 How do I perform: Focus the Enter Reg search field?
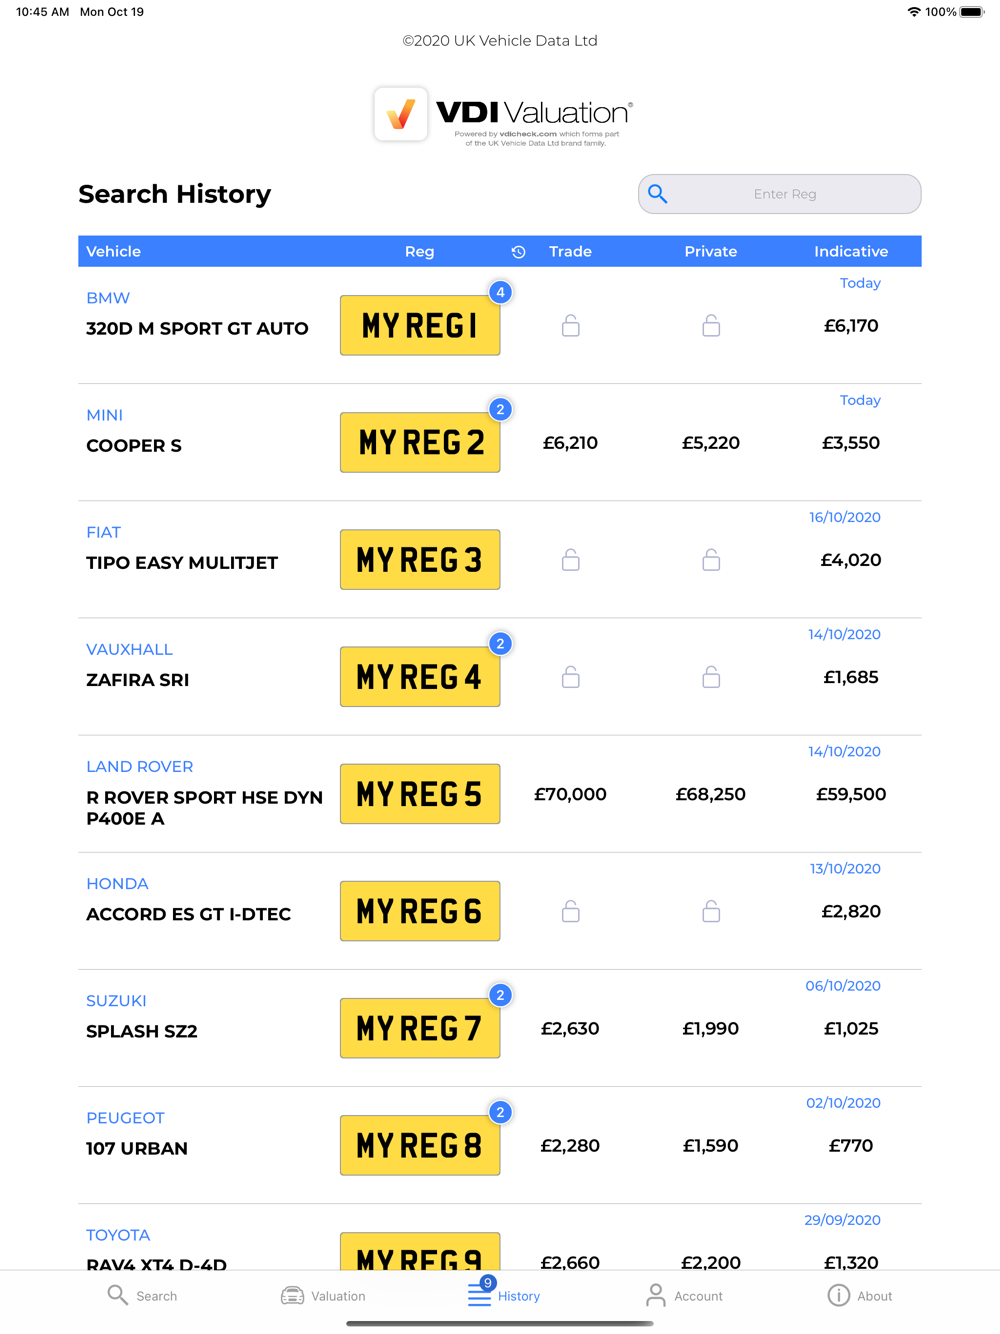click(x=780, y=194)
